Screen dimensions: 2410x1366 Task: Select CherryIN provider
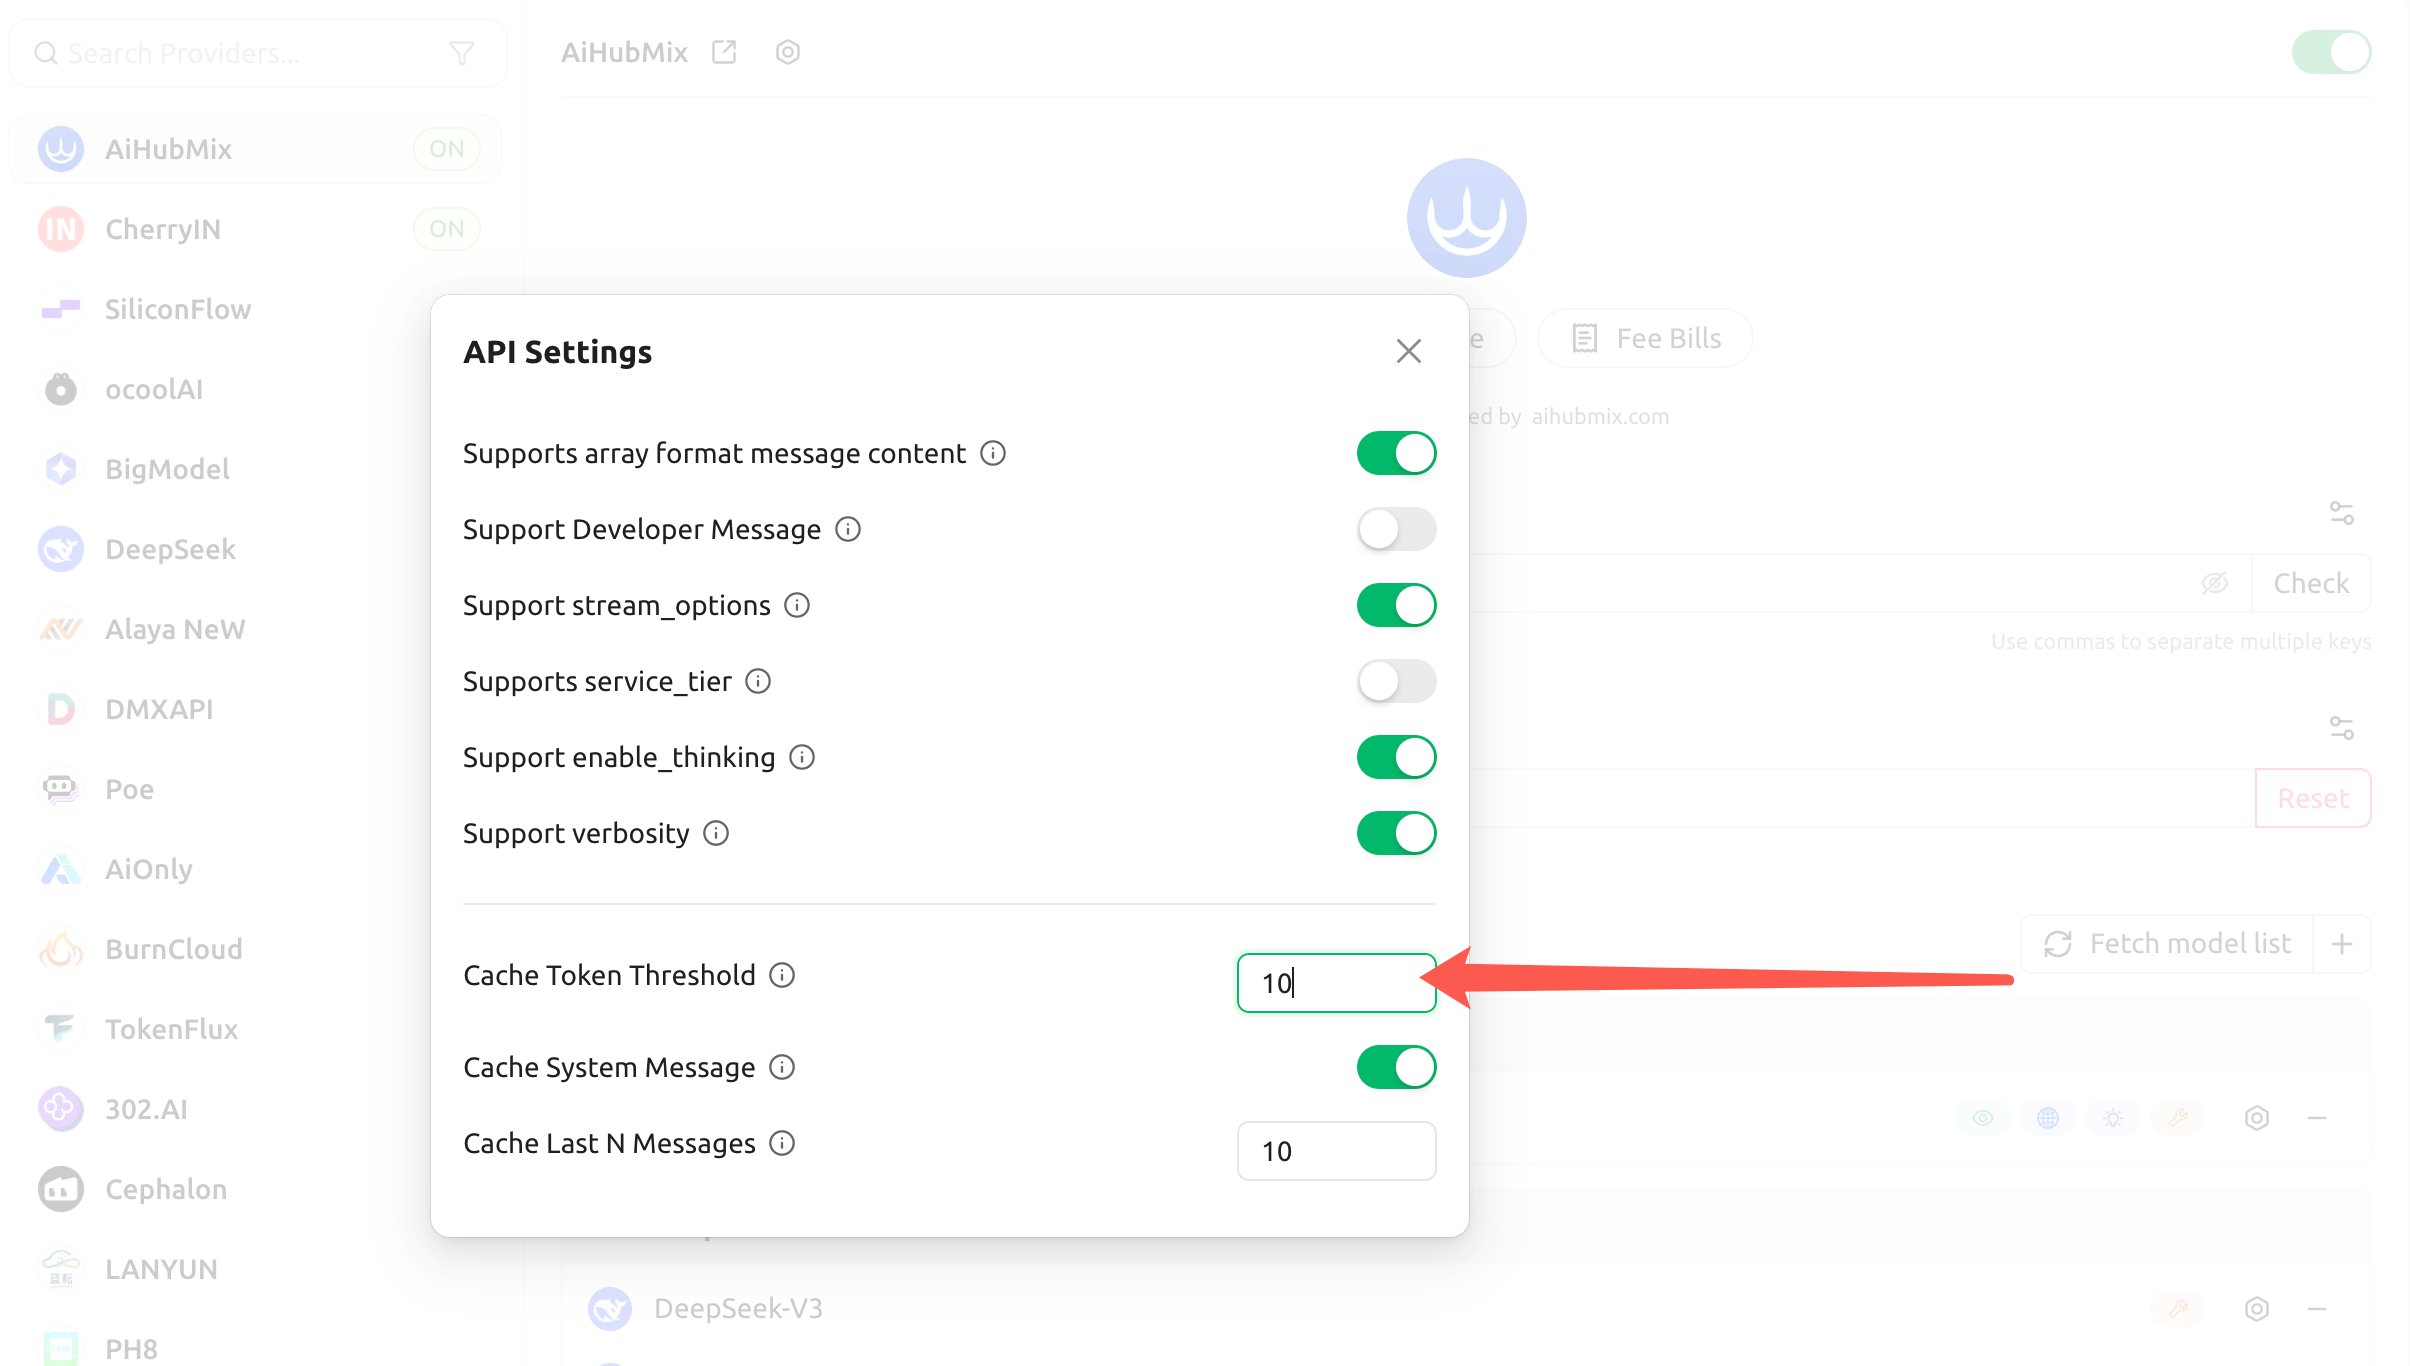click(x=255, y=229)
